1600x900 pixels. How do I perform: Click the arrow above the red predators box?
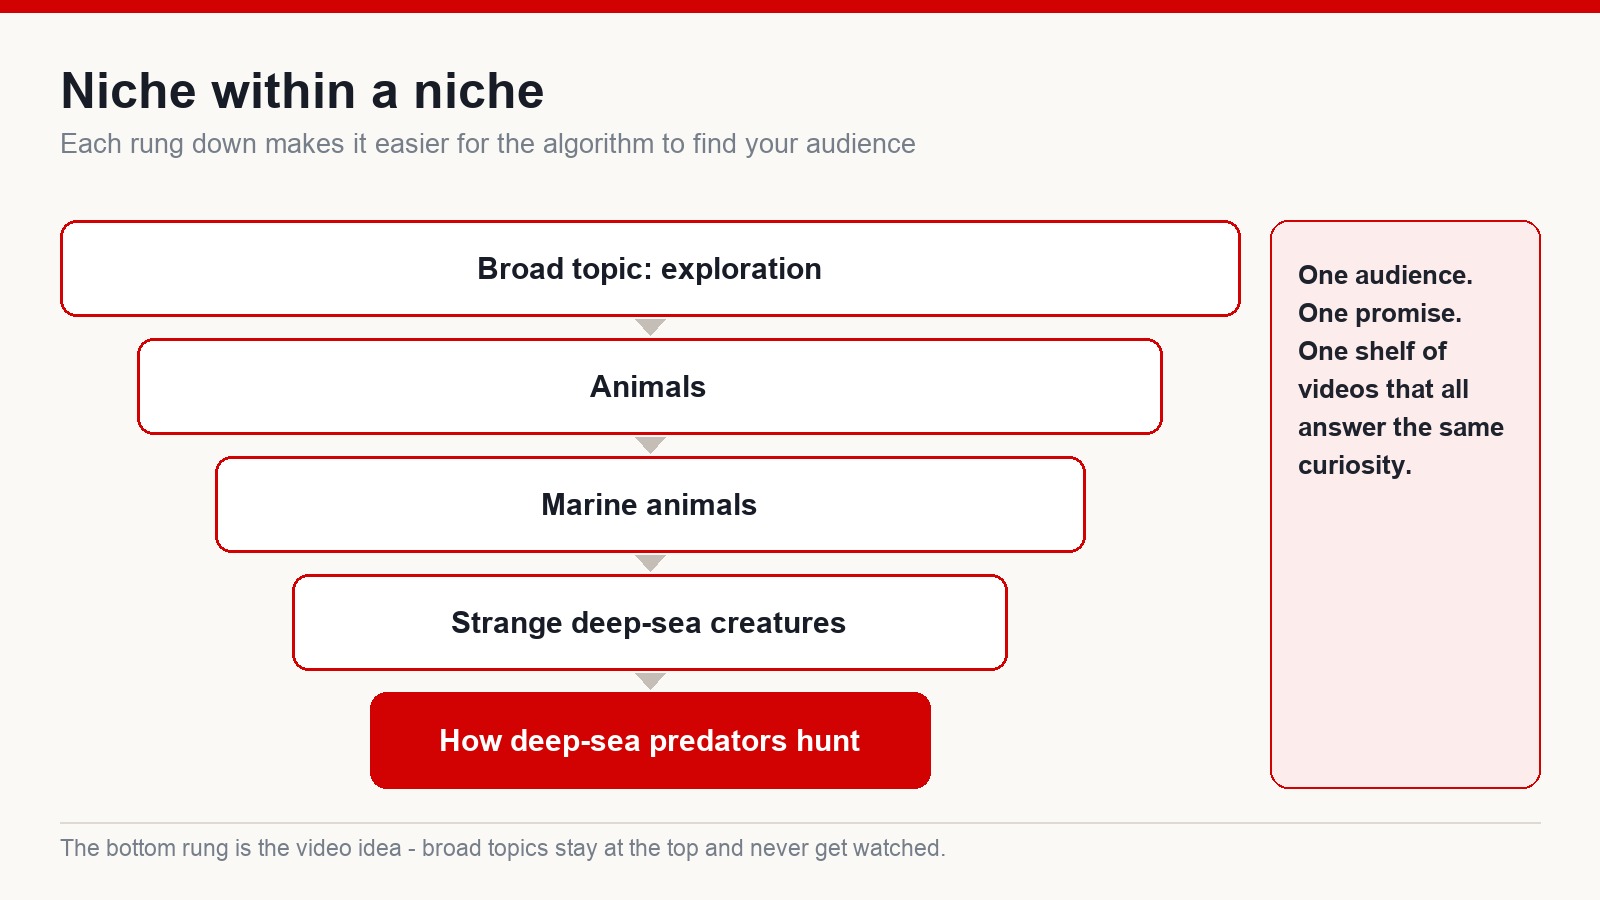click(650, 681)
